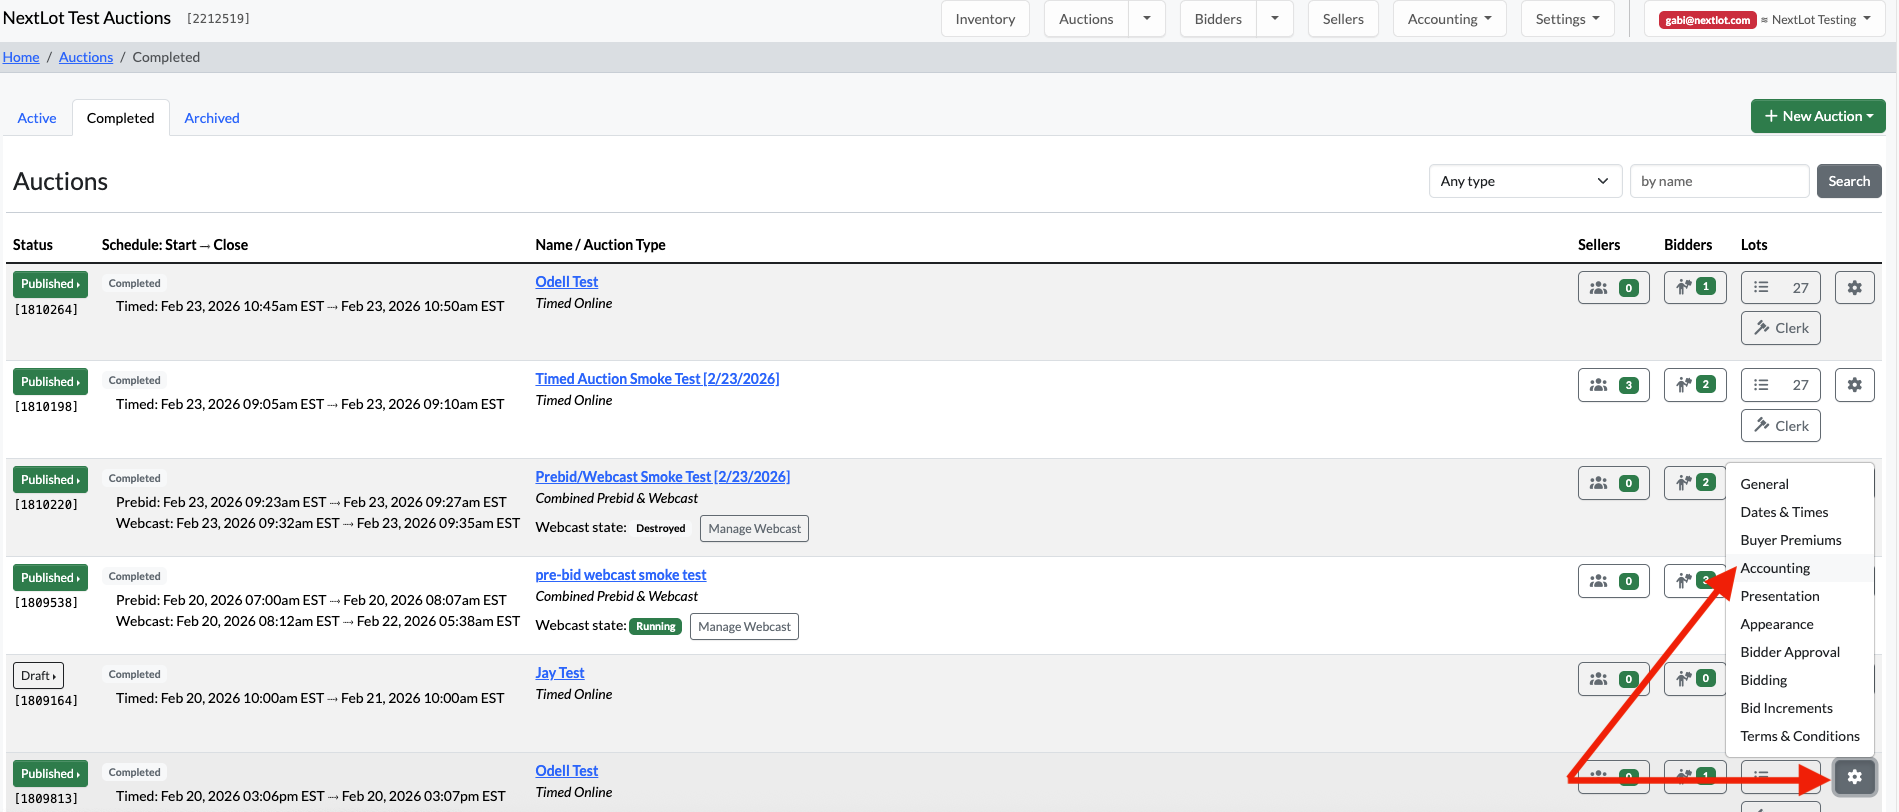Open sellers count for pre-bid webcast smoke test
The width and height of the screenshot is (1899, 812).
point(1613,581)
